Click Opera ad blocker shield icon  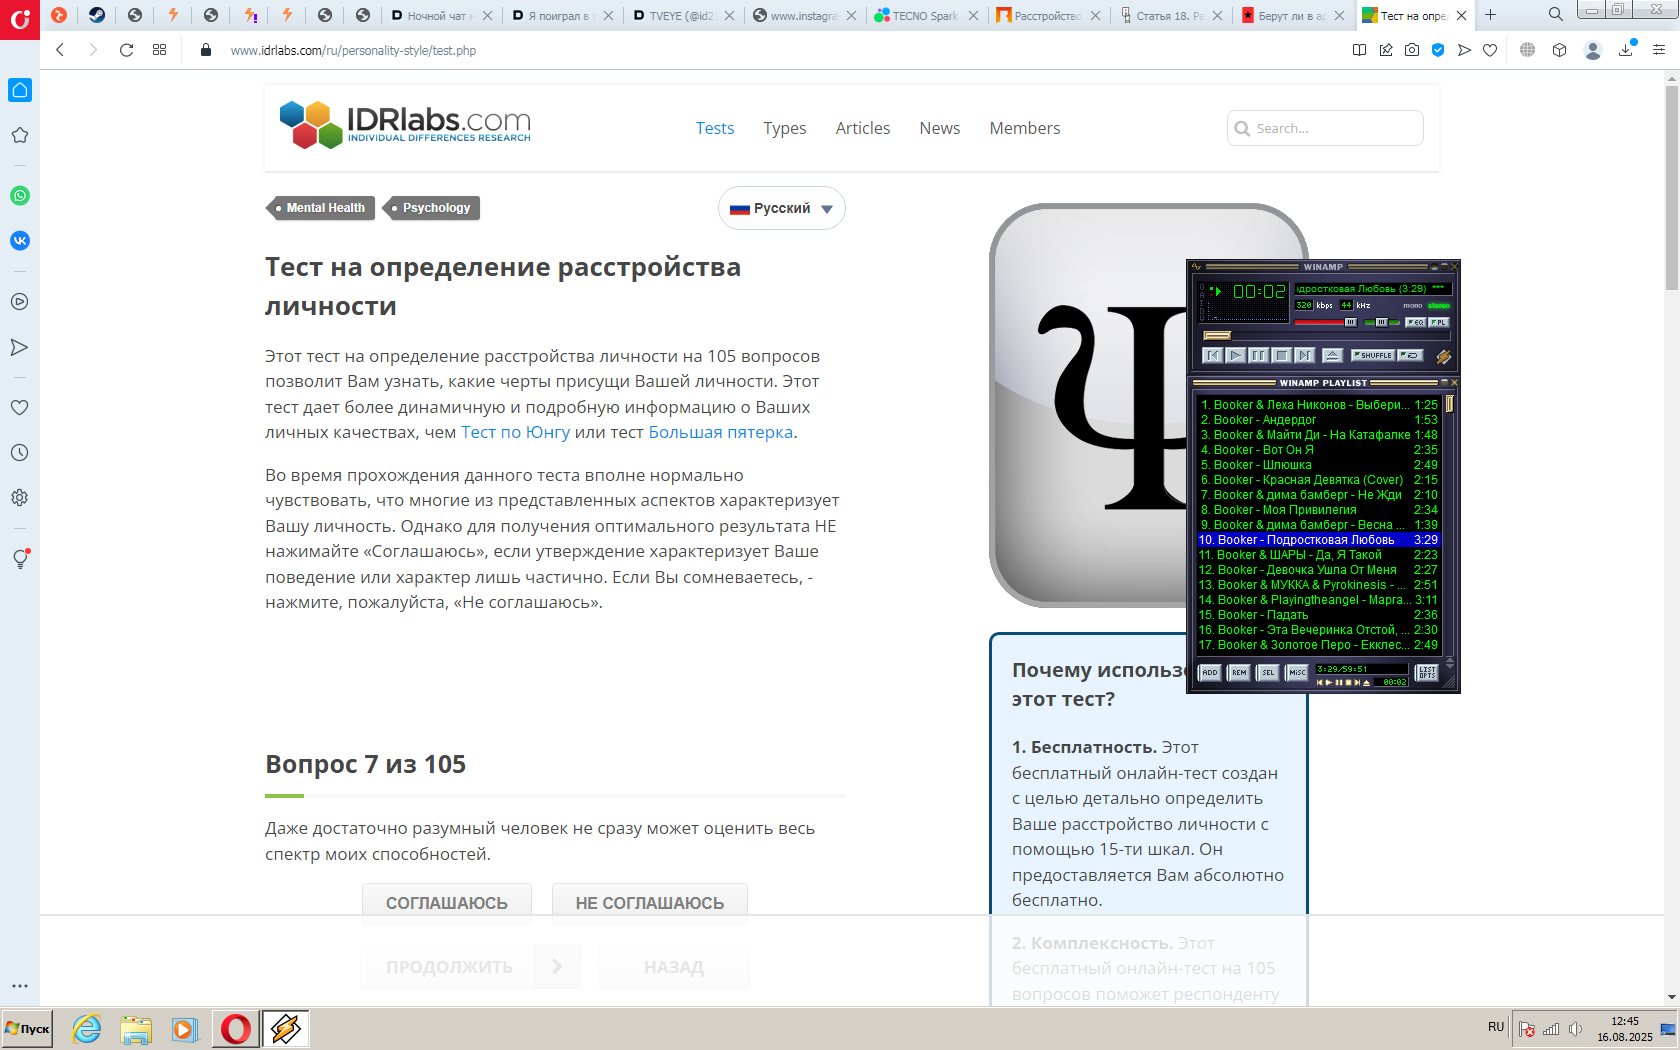point(1438,50)
